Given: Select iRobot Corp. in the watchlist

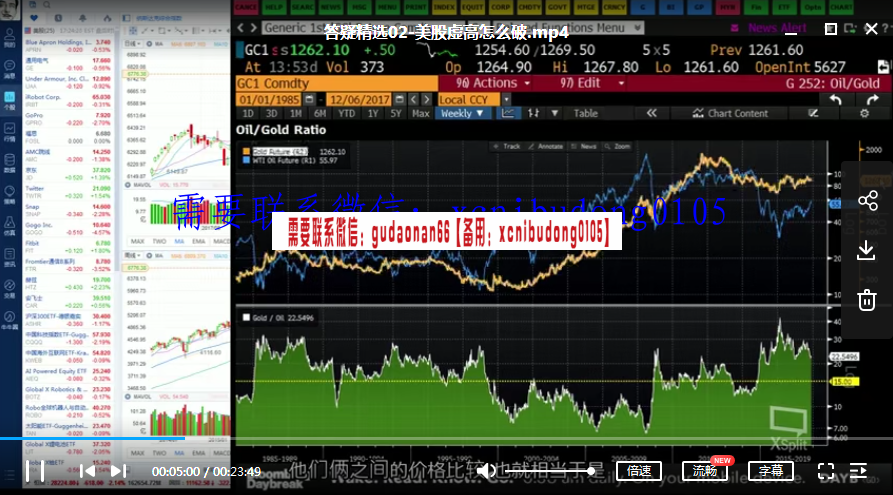Looking at the screenshot, I should (x=68, y=100).
